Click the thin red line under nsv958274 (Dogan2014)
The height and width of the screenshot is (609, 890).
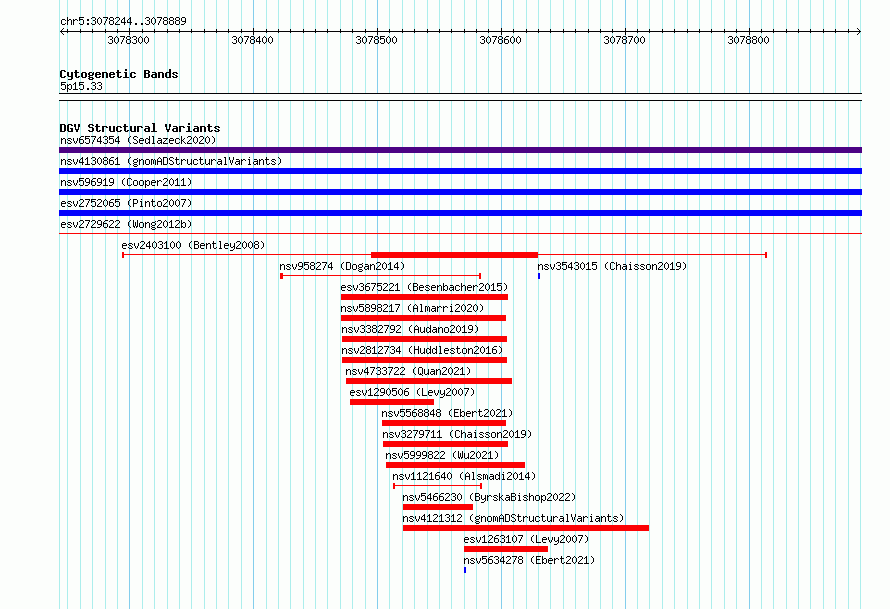[x=381, y=276]
